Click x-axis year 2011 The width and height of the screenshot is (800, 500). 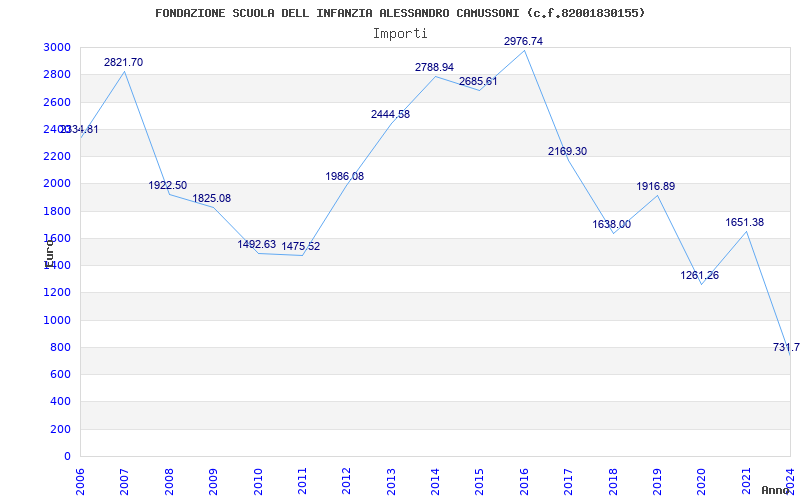302,481
